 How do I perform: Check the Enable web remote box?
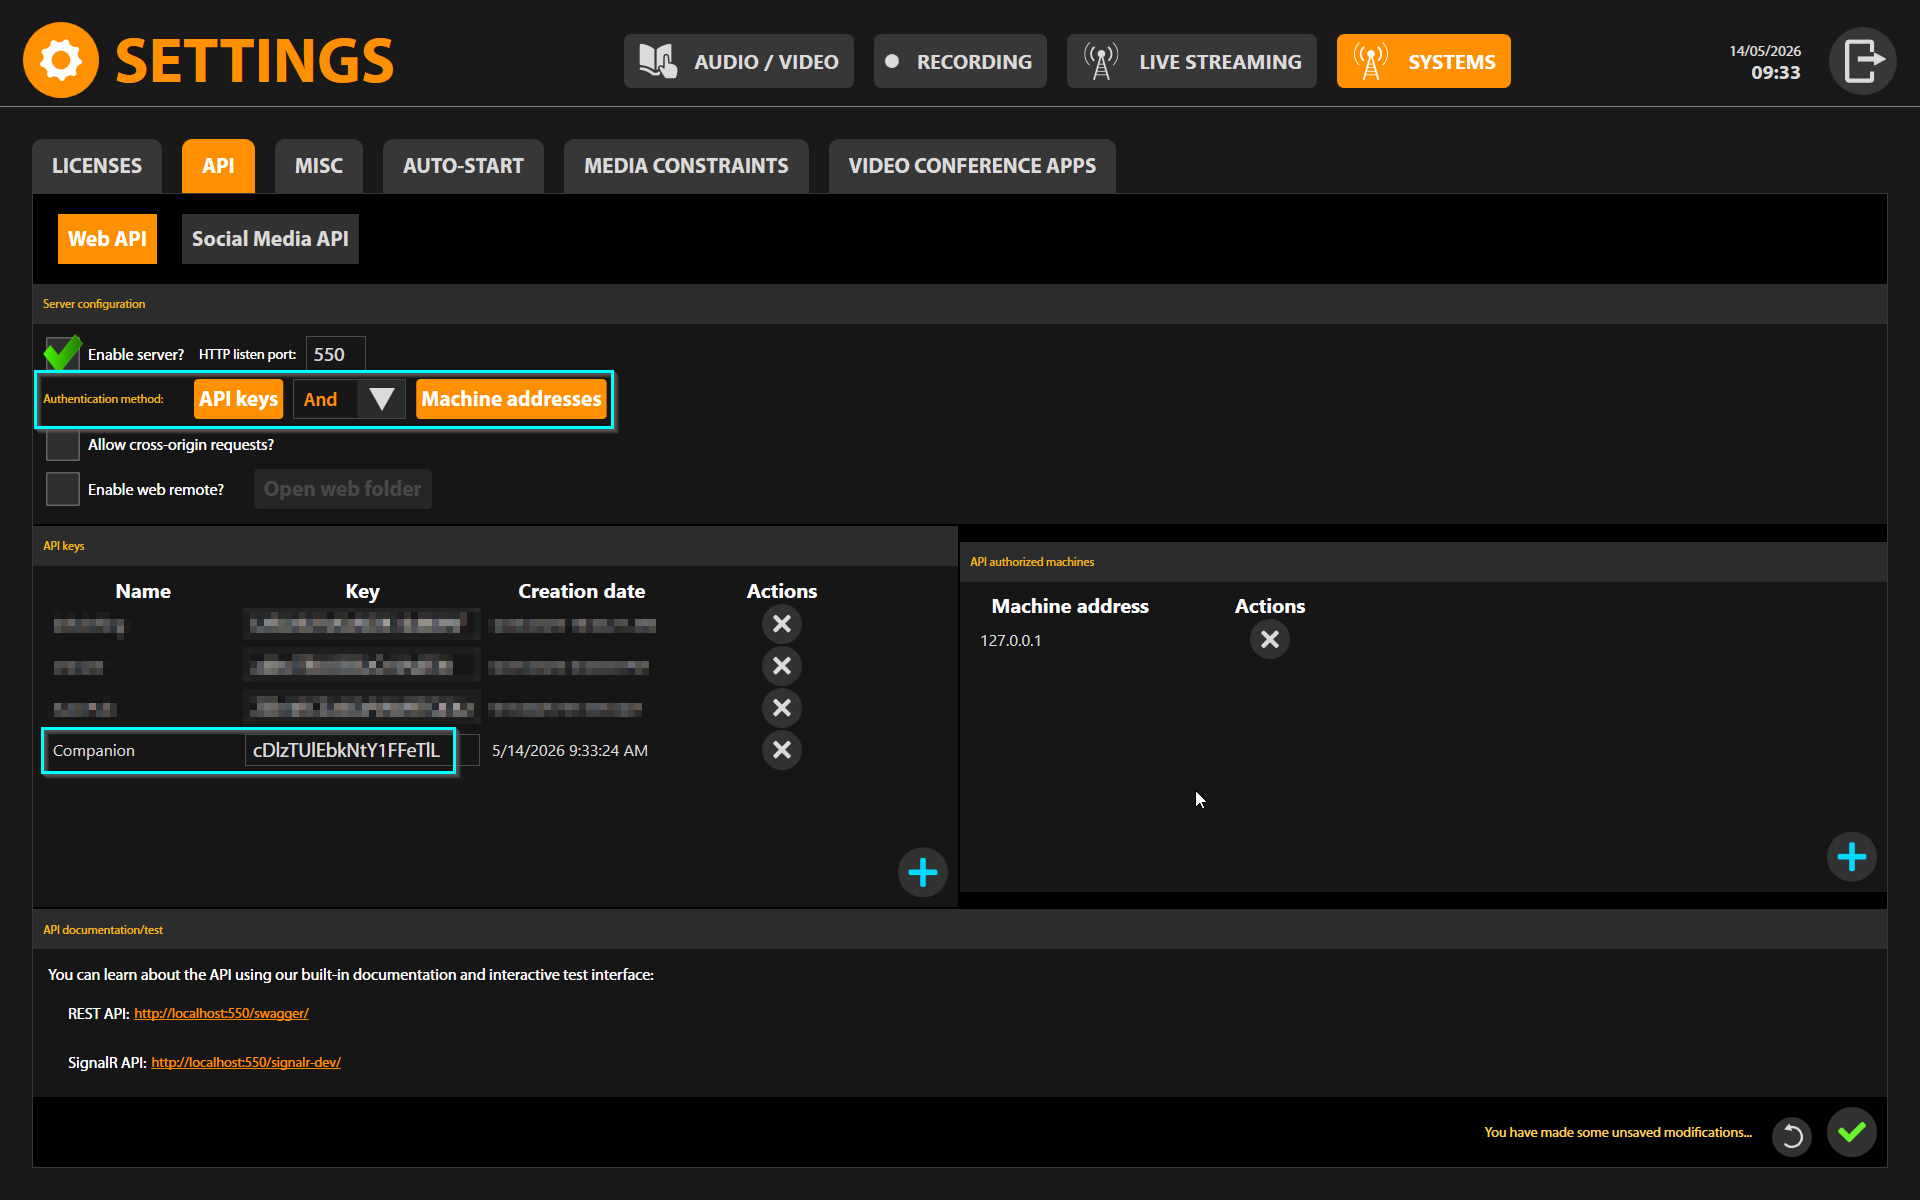click(x=63, y=489)
